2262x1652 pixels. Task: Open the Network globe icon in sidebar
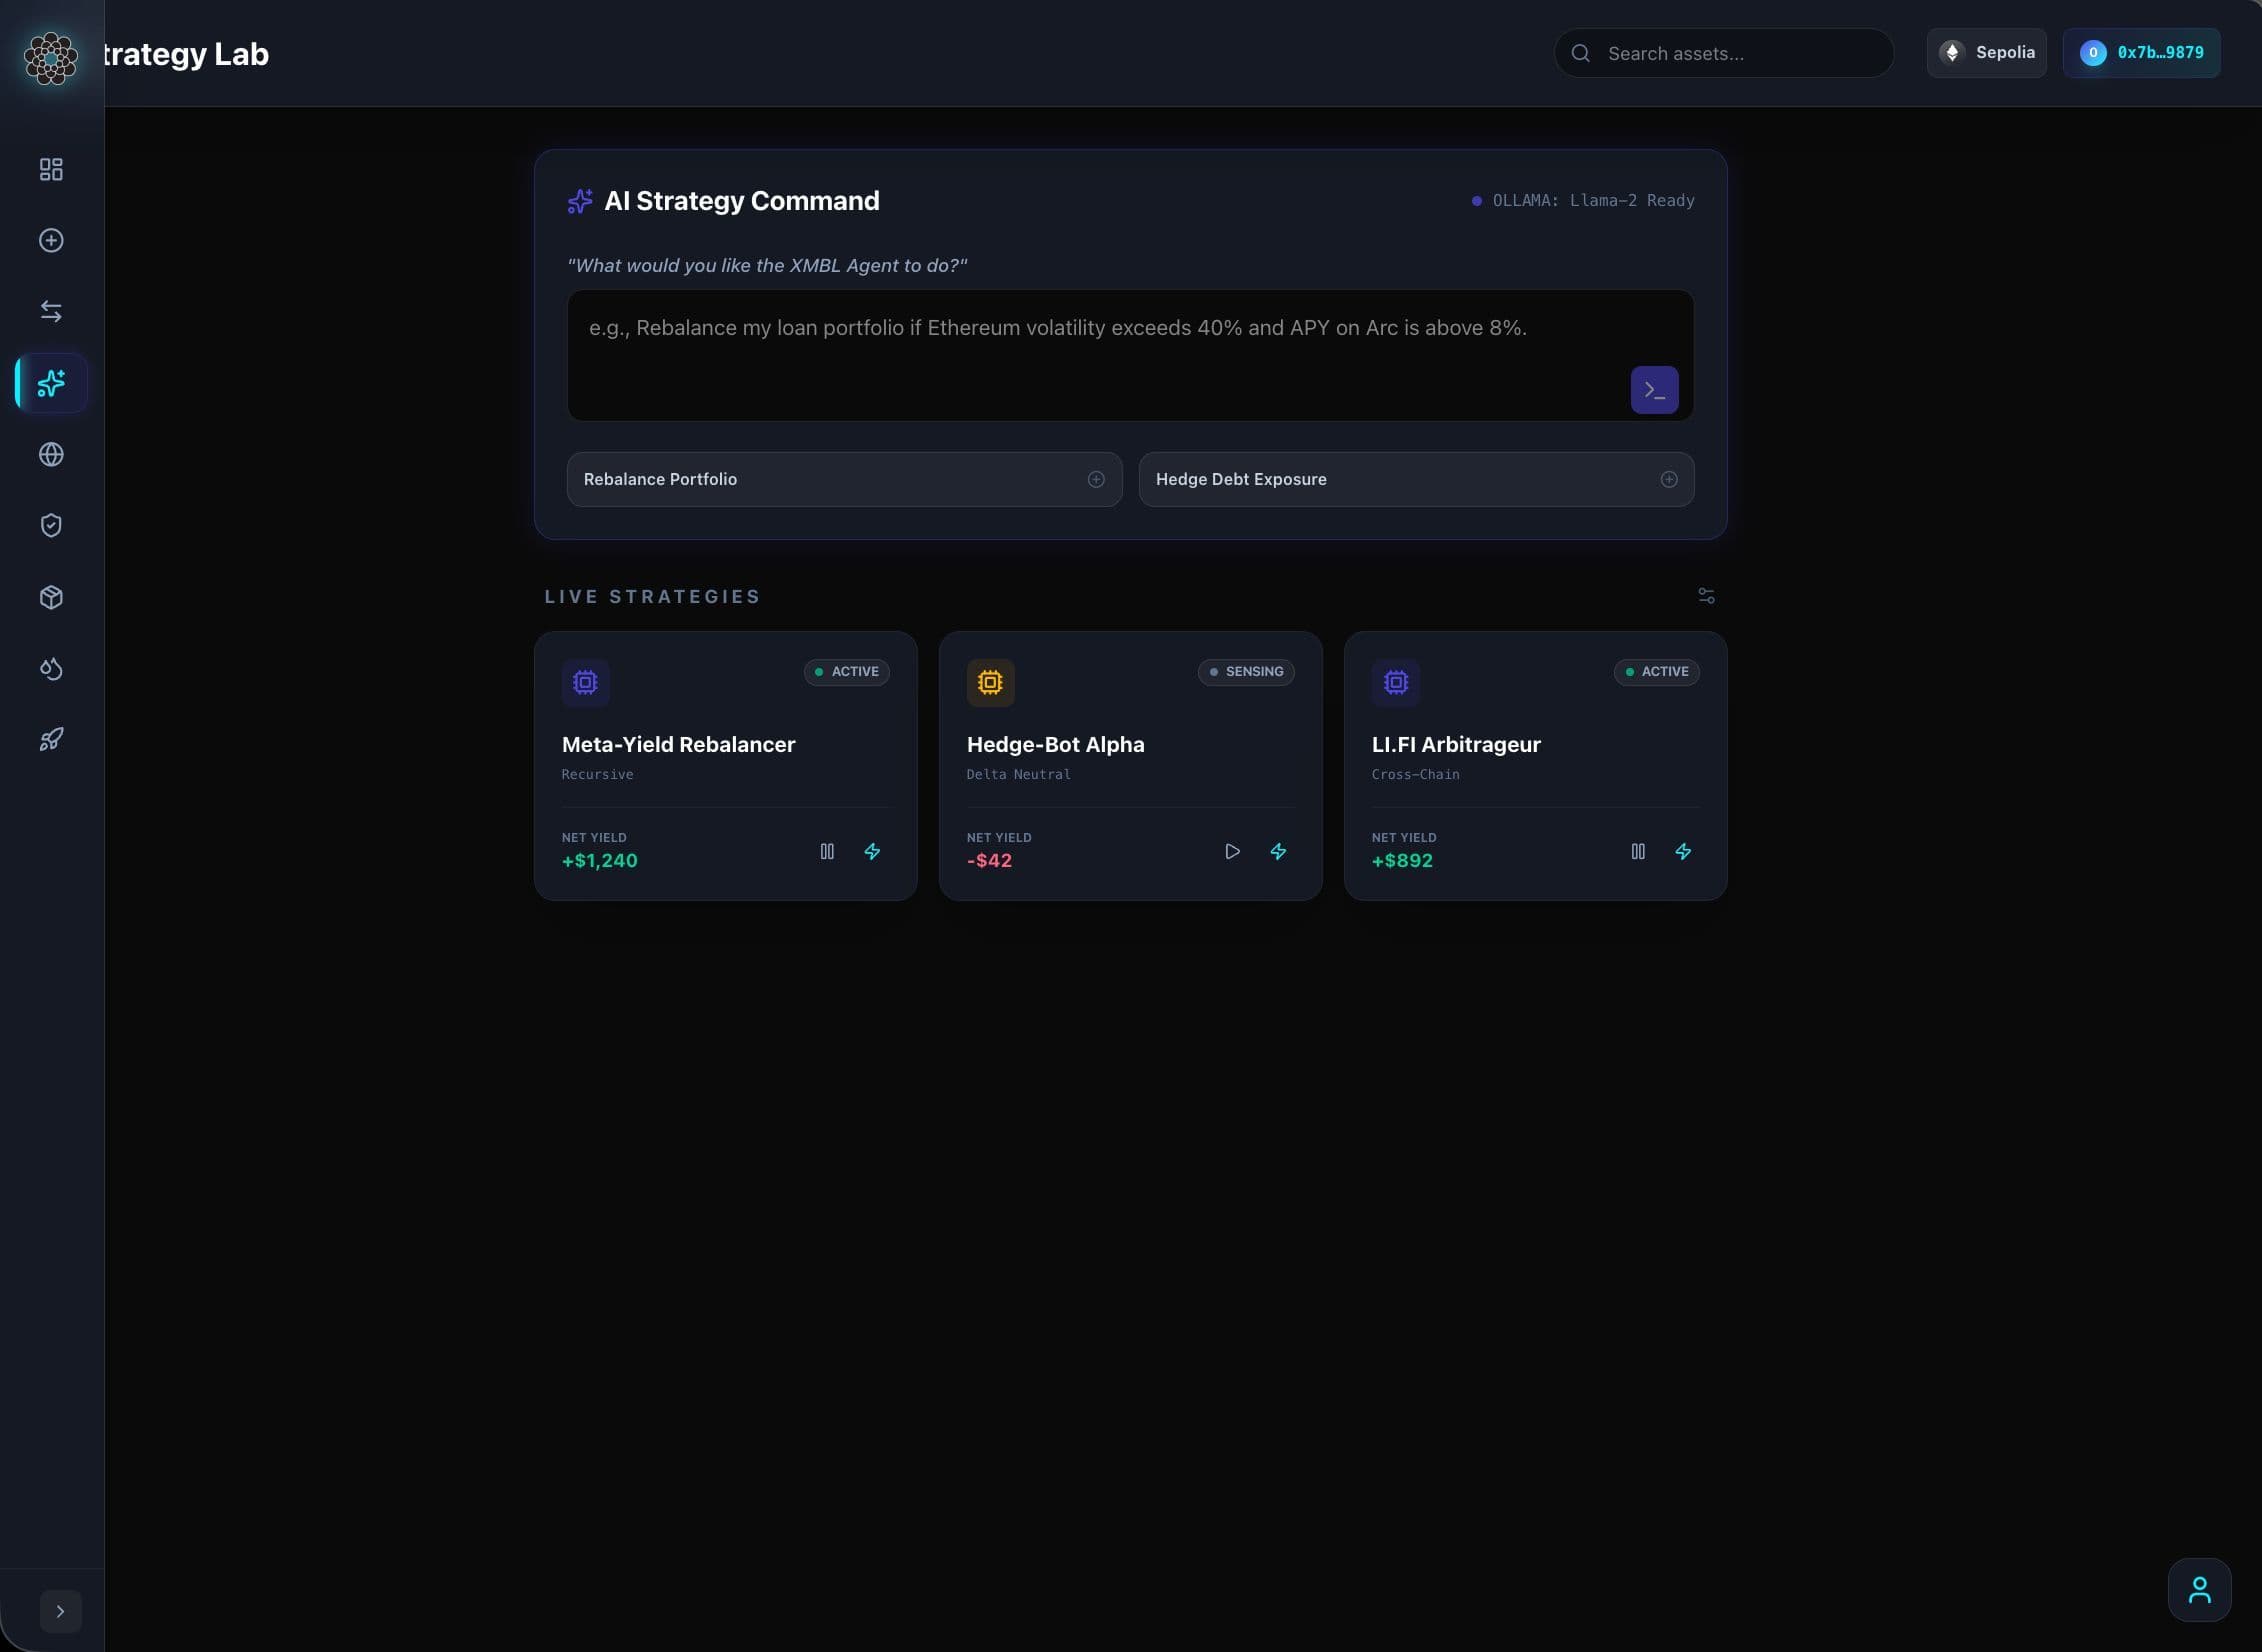tap(51, 454)
